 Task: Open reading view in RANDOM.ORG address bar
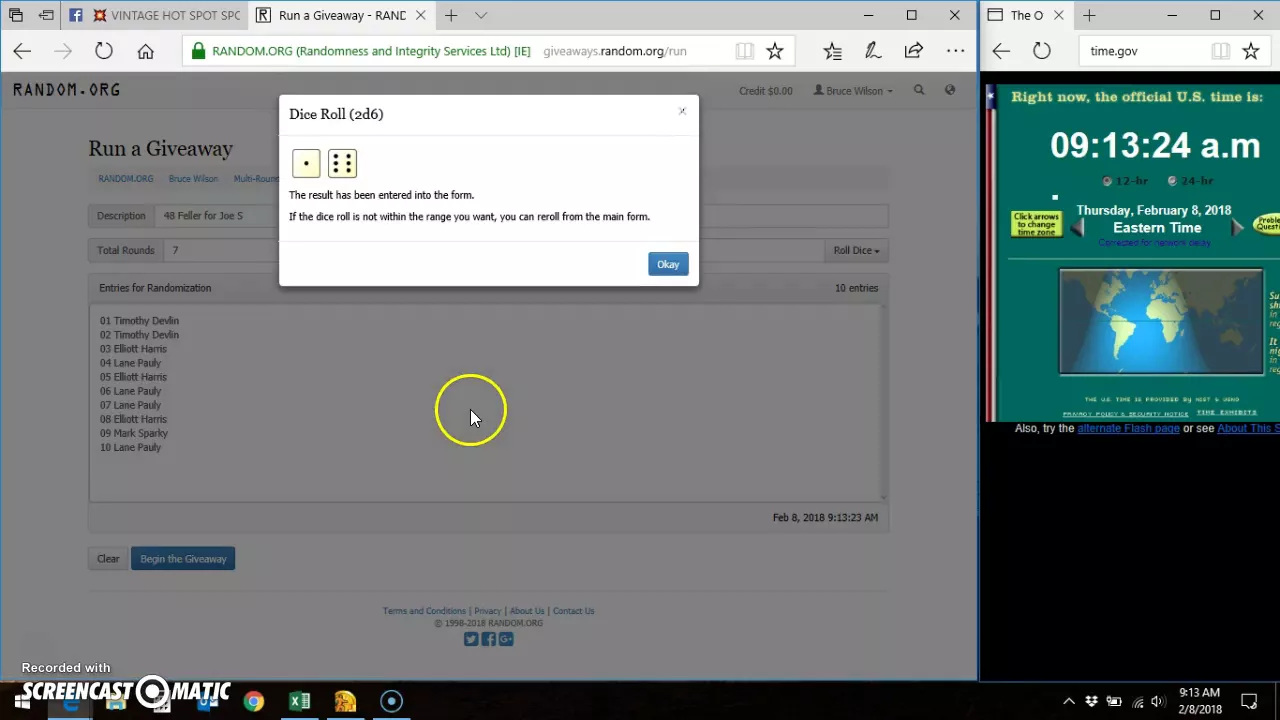click(744, 51)
